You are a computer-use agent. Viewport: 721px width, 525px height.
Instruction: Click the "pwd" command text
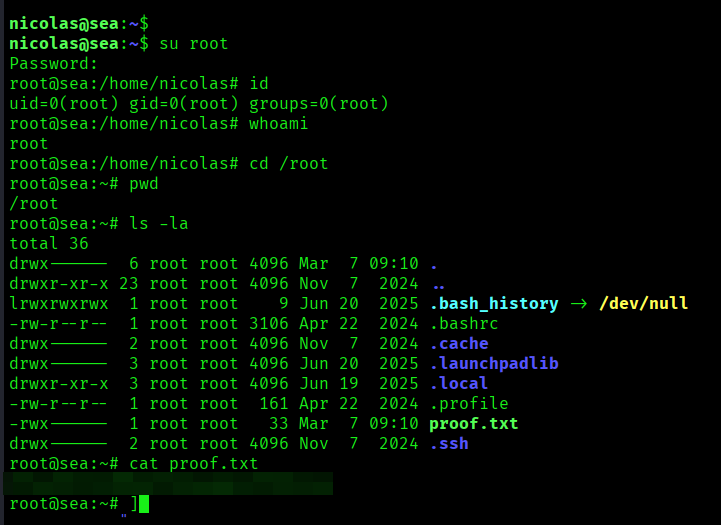pyautogui.click(x=143, y=183)
